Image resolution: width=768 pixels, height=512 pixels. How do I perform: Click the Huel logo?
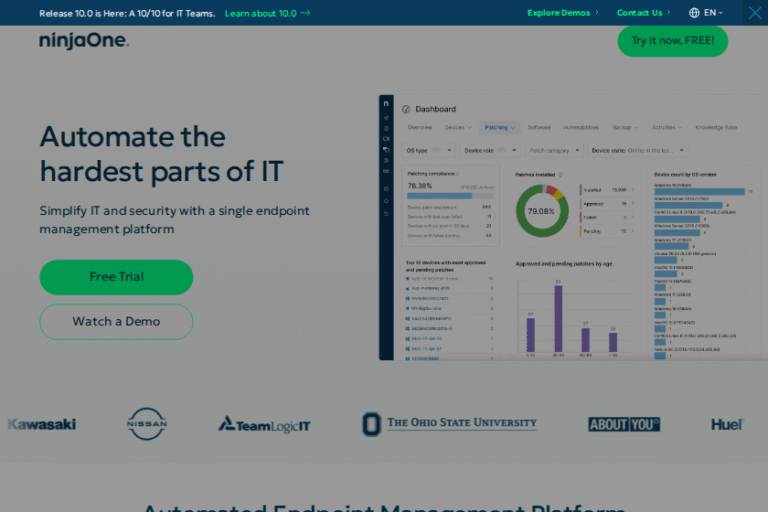(727, 424)
